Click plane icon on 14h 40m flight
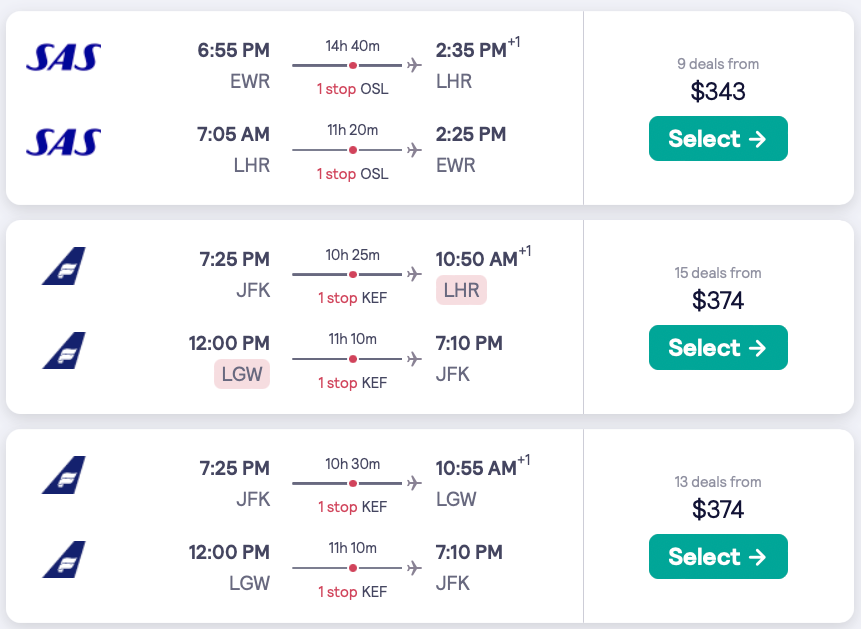The width and height of the screenshot is (861, 629). (x=415, y=66)
